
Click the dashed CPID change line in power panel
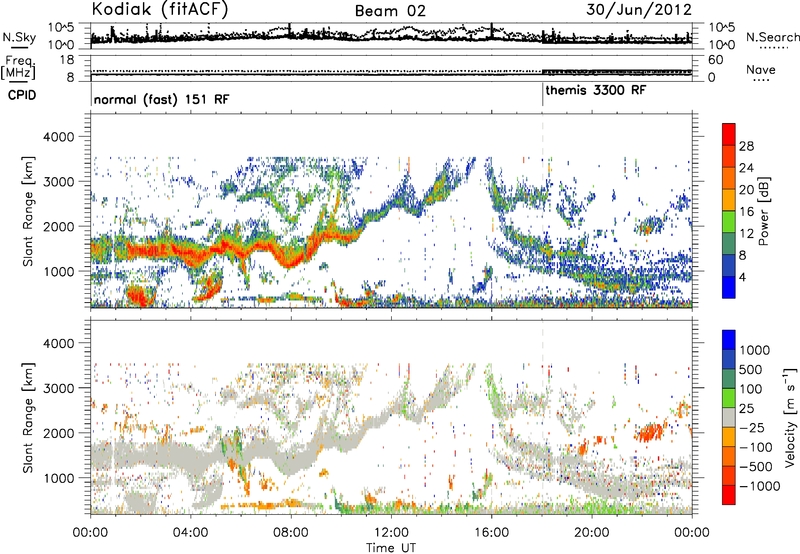[x=542, y=210]
